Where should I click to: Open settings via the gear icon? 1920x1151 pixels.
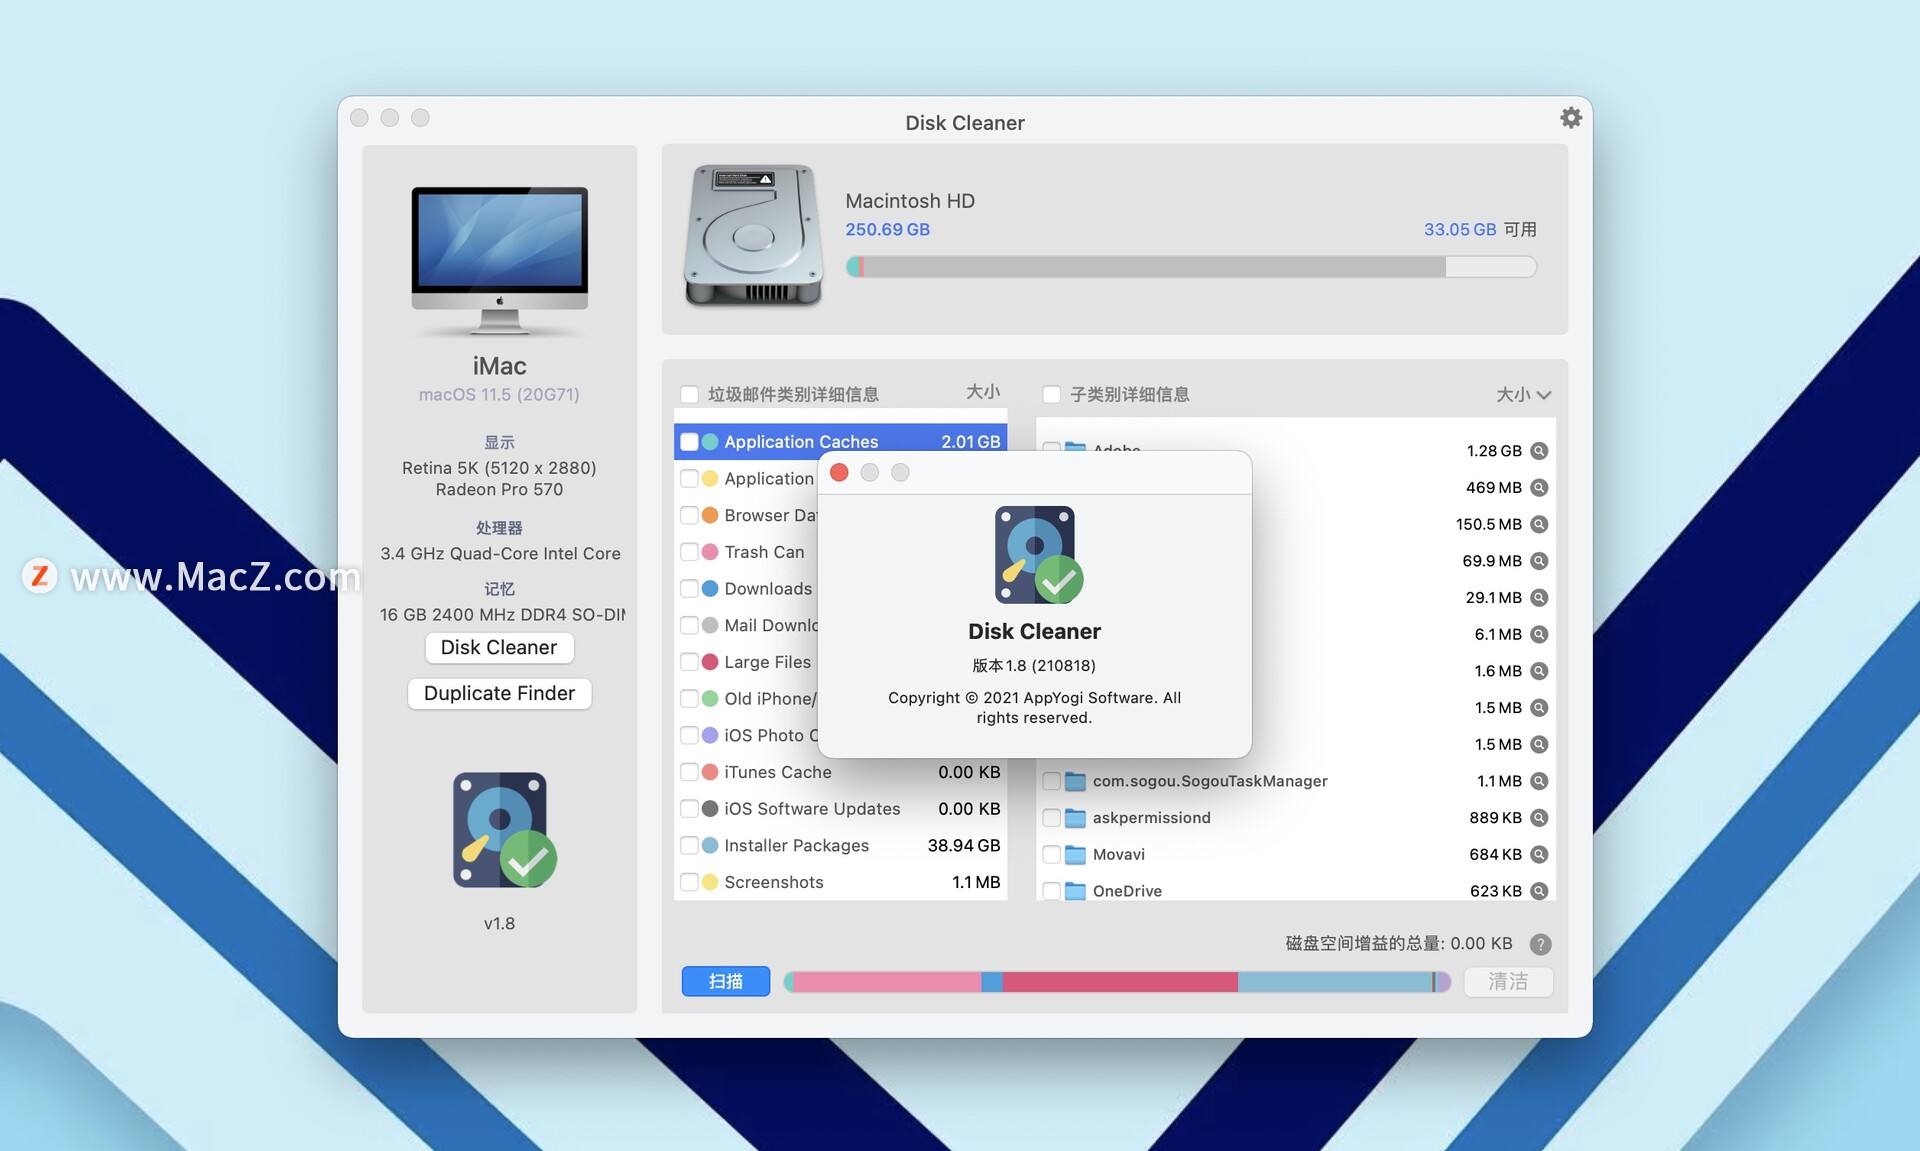click(x=1570, y=118)
